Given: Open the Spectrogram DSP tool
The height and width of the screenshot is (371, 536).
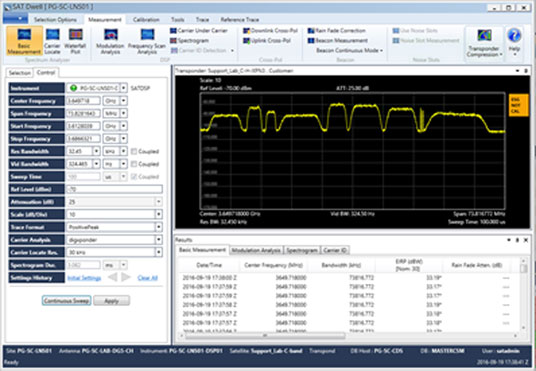Looking at the screenshot, I should point(189,41).
